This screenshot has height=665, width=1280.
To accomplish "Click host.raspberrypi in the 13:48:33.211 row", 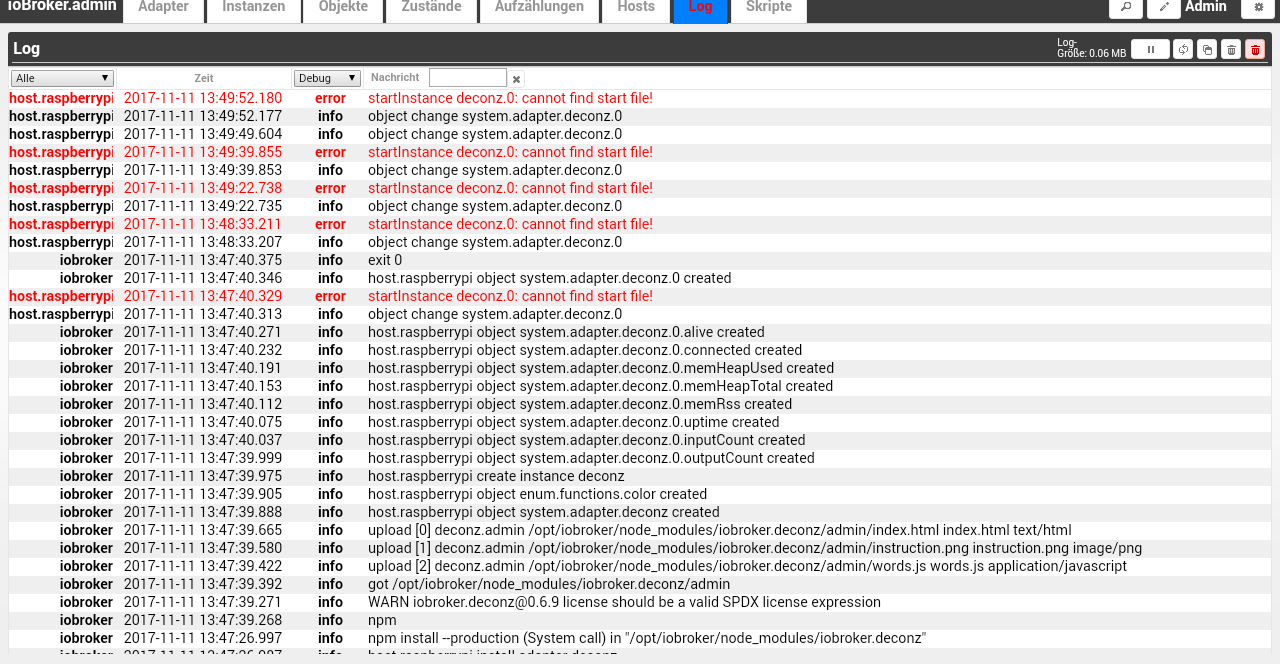I will pos(61,224).
